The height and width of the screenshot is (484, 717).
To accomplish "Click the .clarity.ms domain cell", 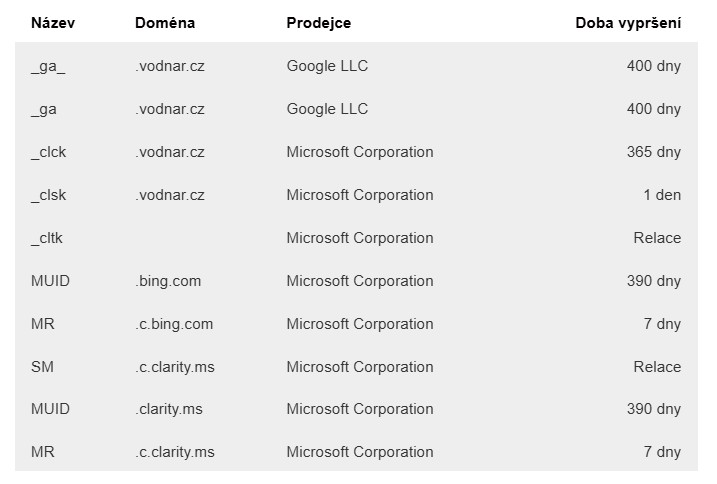I will 168,409.
